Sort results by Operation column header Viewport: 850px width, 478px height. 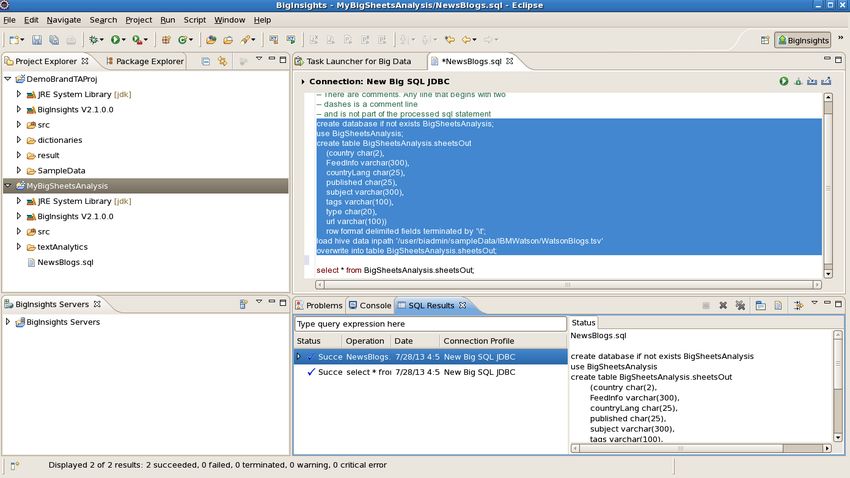point(365,341)
